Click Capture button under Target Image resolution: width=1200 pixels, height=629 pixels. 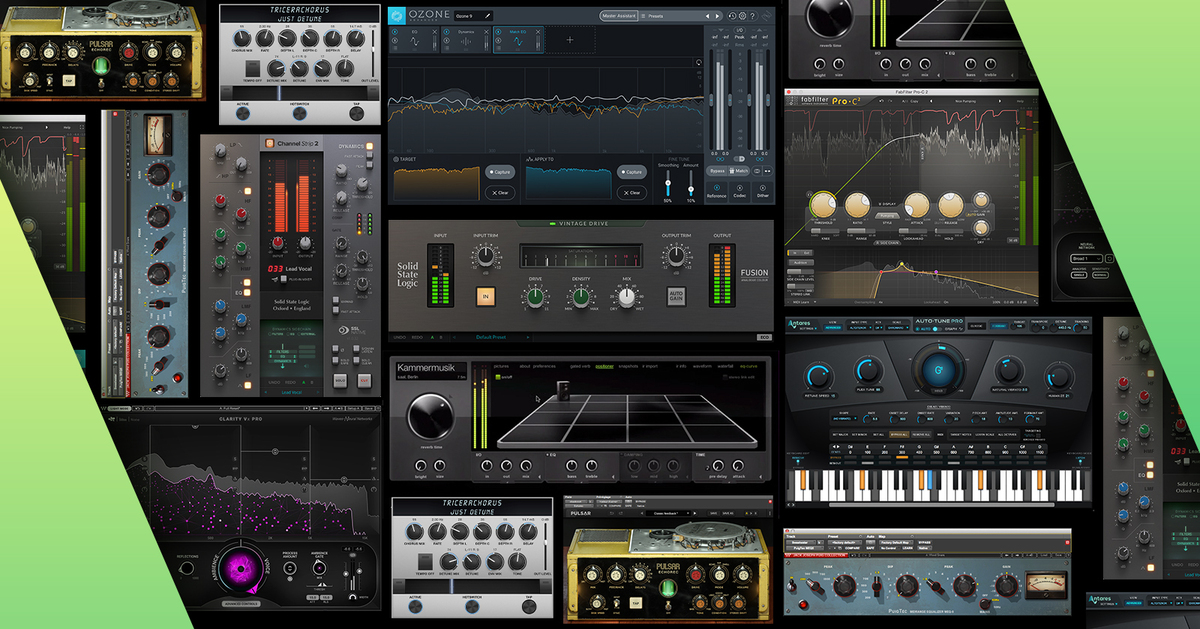coord(499,172)
